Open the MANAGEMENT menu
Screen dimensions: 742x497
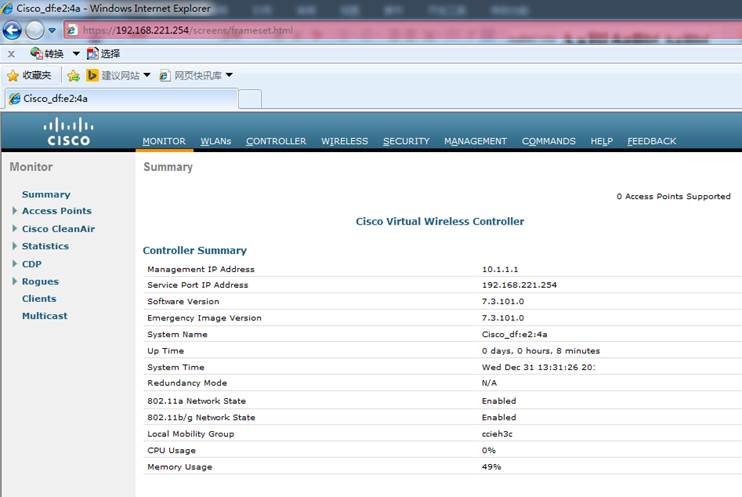(x=475, y=141)
